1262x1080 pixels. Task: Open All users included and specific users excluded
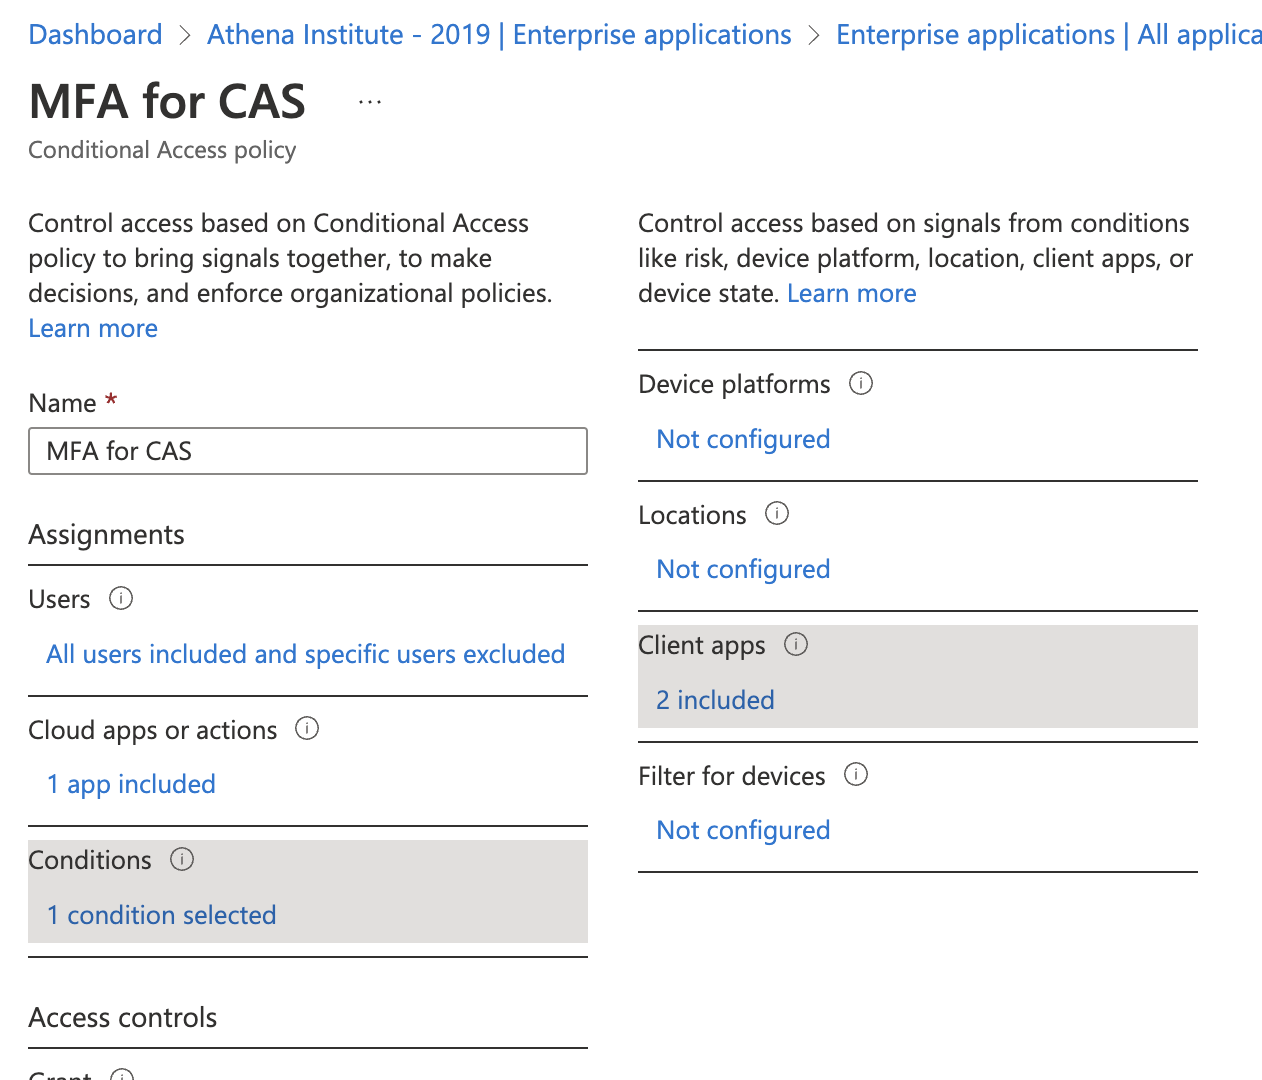click(305, 654)
